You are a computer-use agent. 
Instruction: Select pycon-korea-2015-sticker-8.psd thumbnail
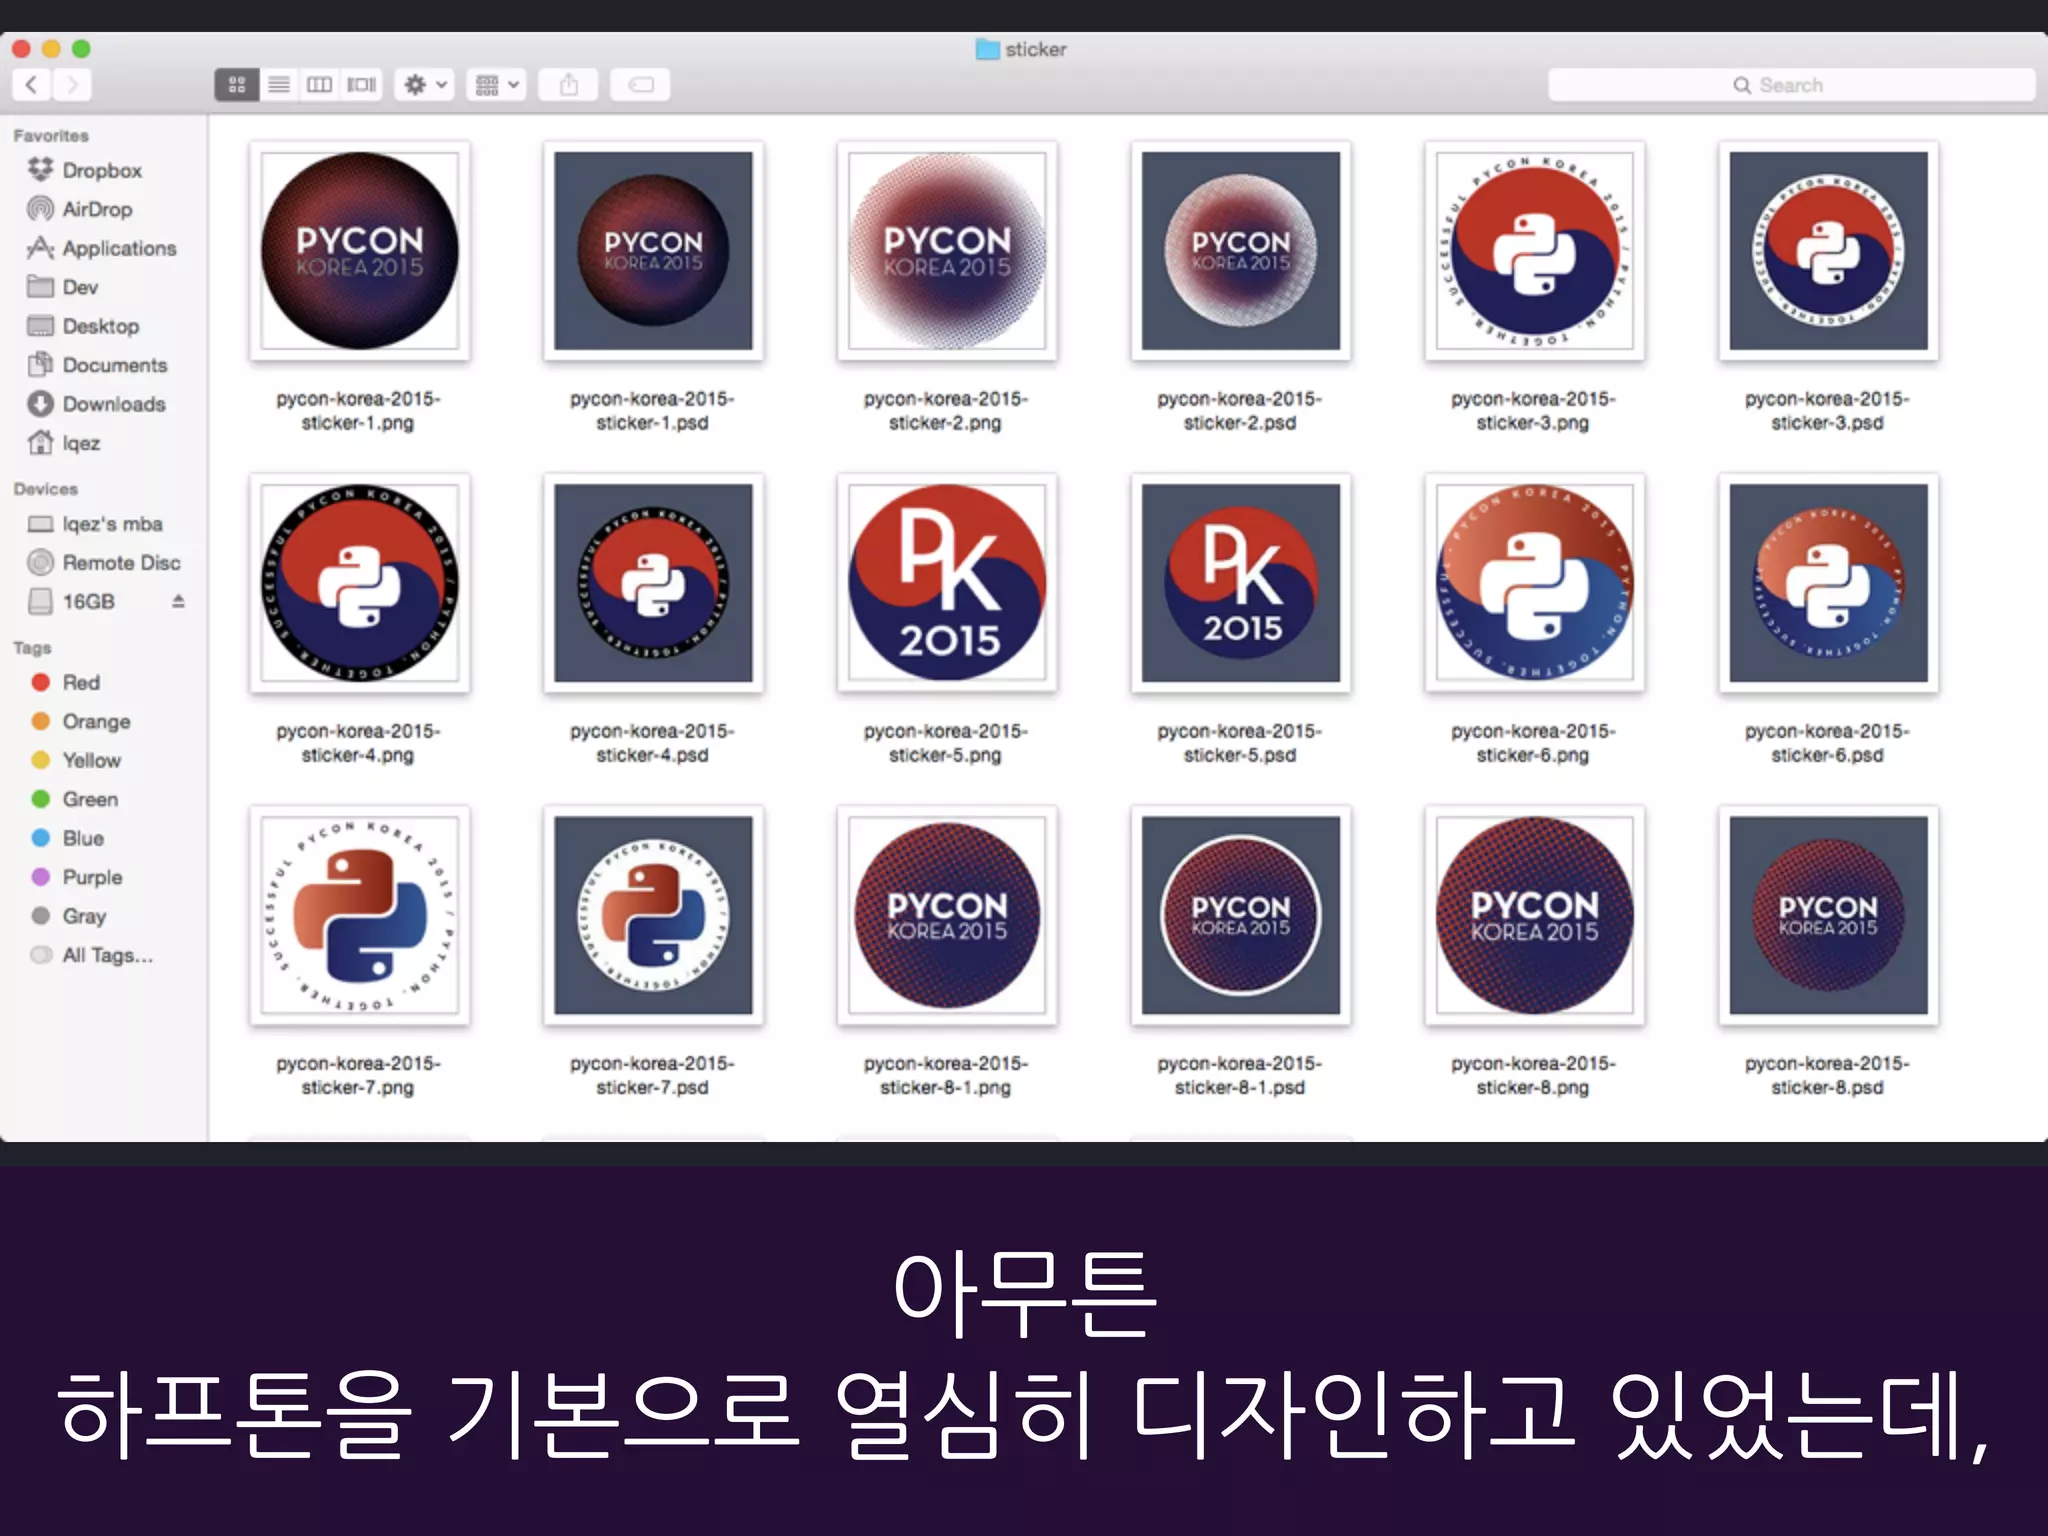point(1829,915)
